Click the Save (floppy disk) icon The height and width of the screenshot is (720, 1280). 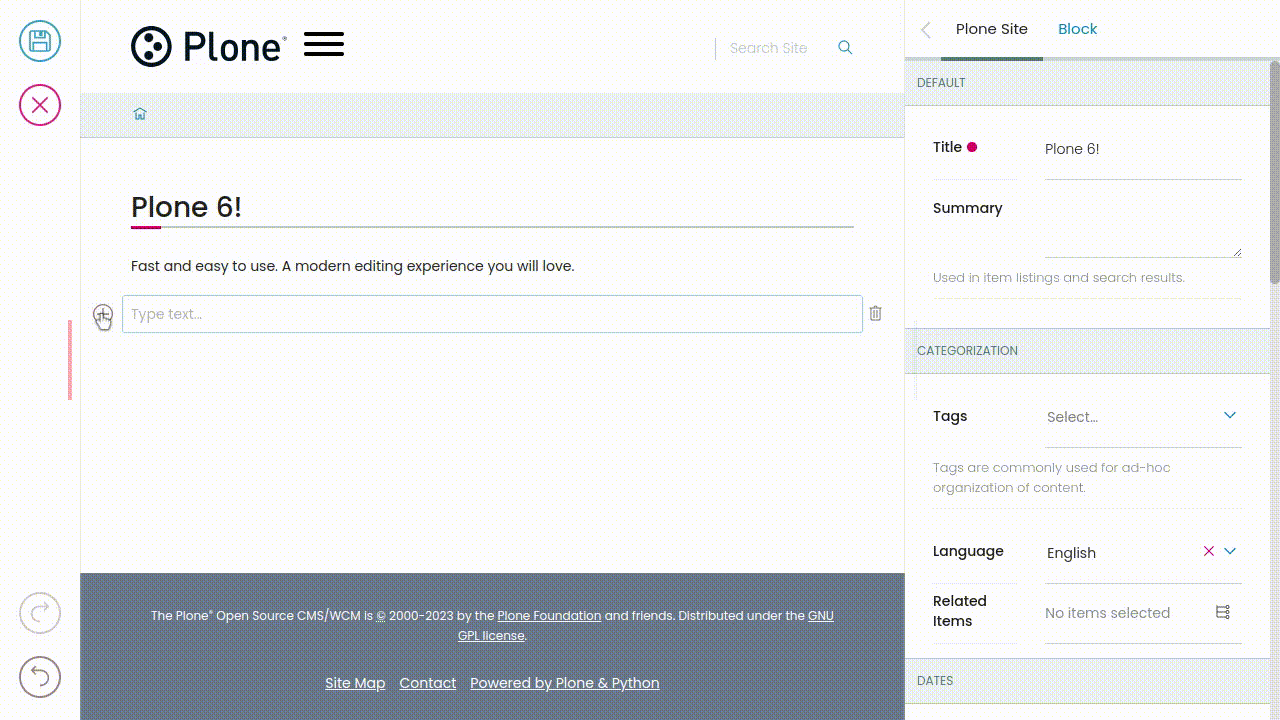(40, 41)
